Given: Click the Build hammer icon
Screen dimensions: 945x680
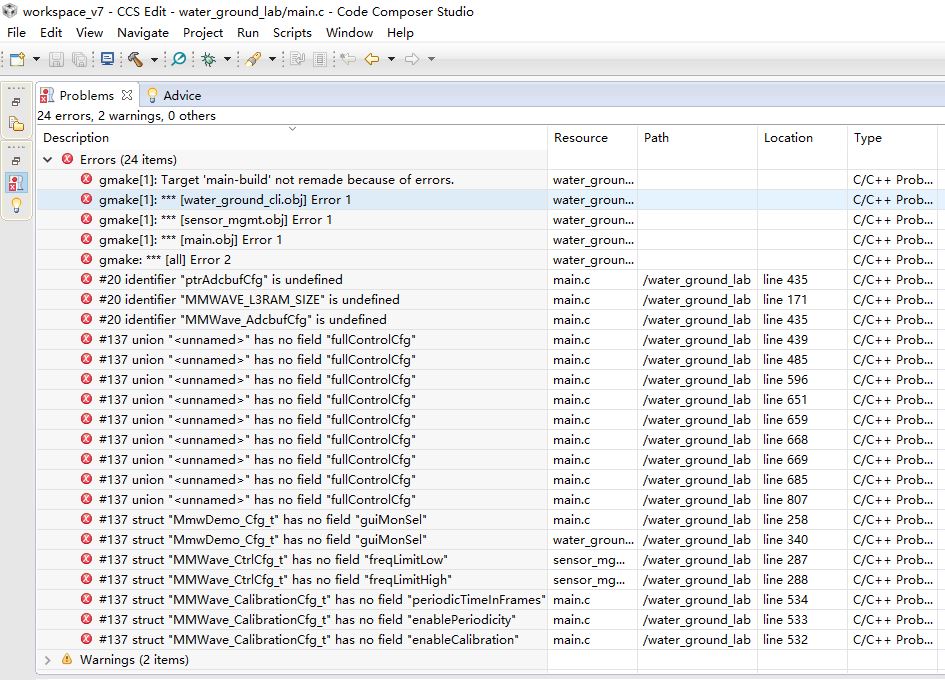Looking at the screenshot, I should click(135, 60).
